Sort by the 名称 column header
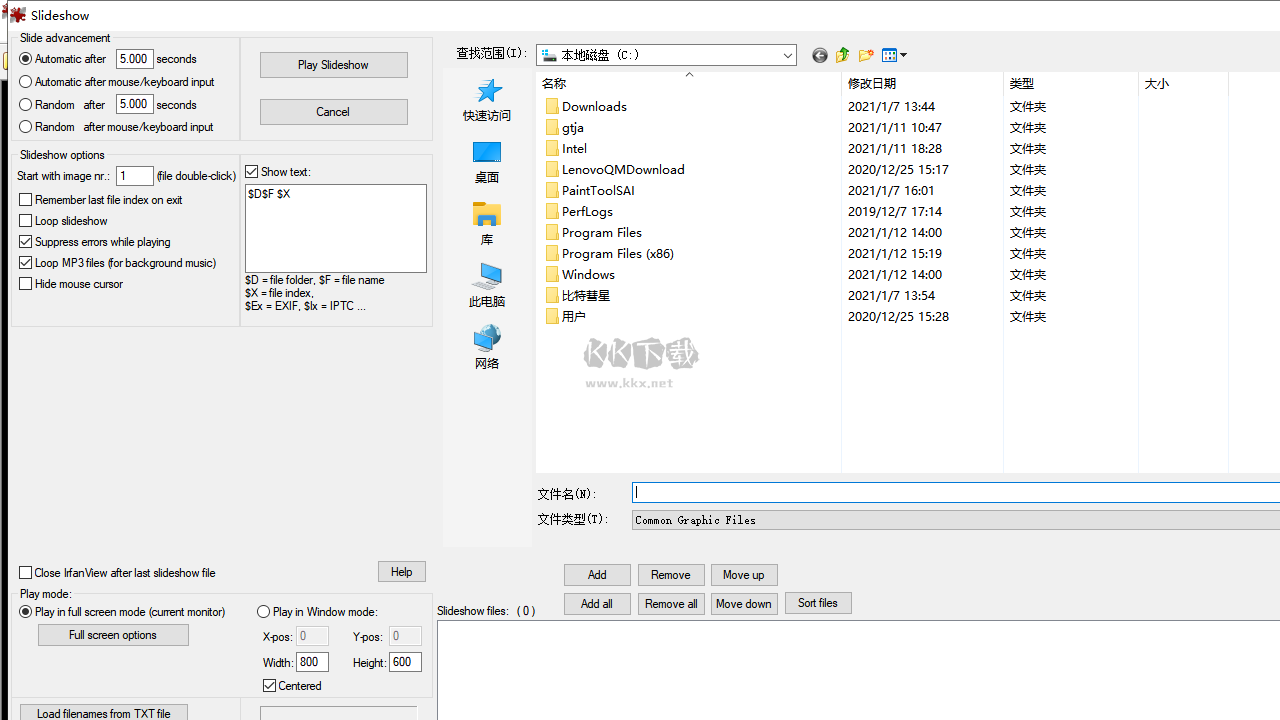 point(689,84)
